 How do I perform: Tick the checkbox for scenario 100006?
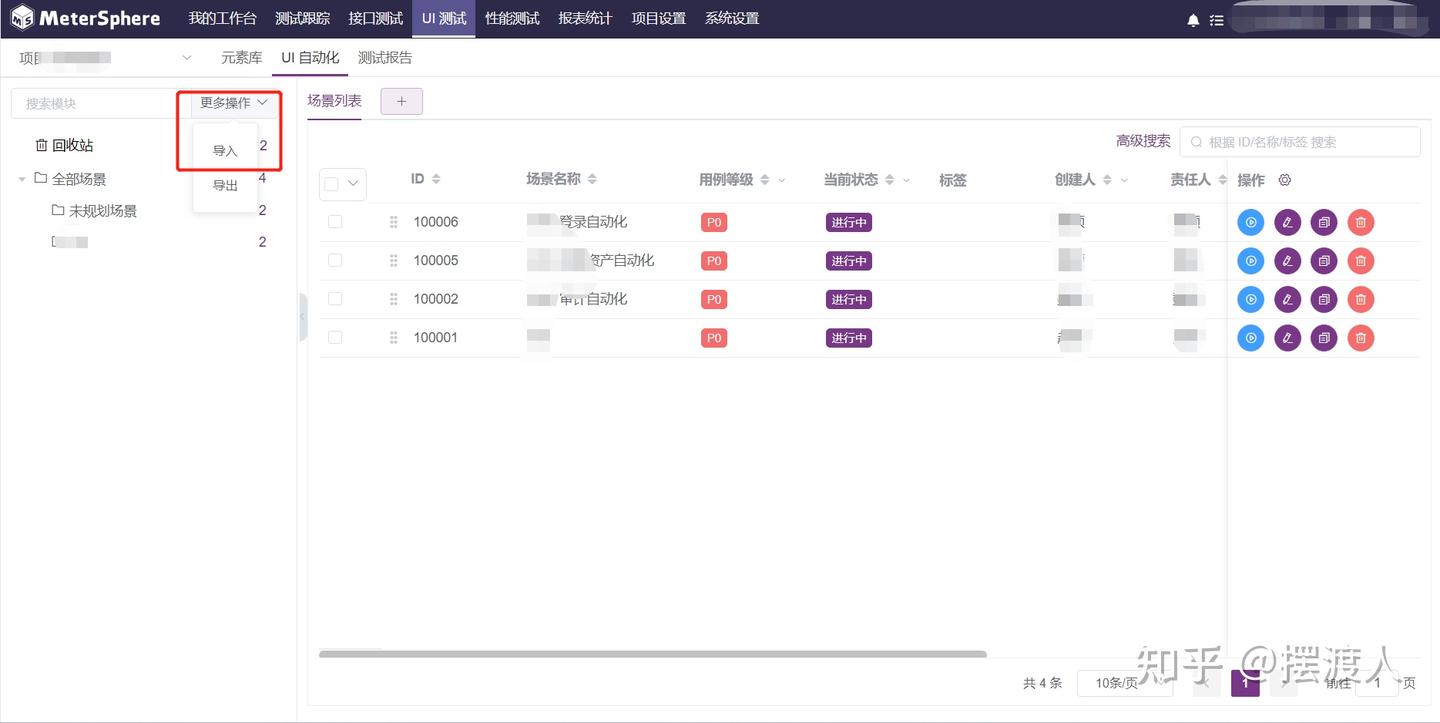(x=335, y=222)
